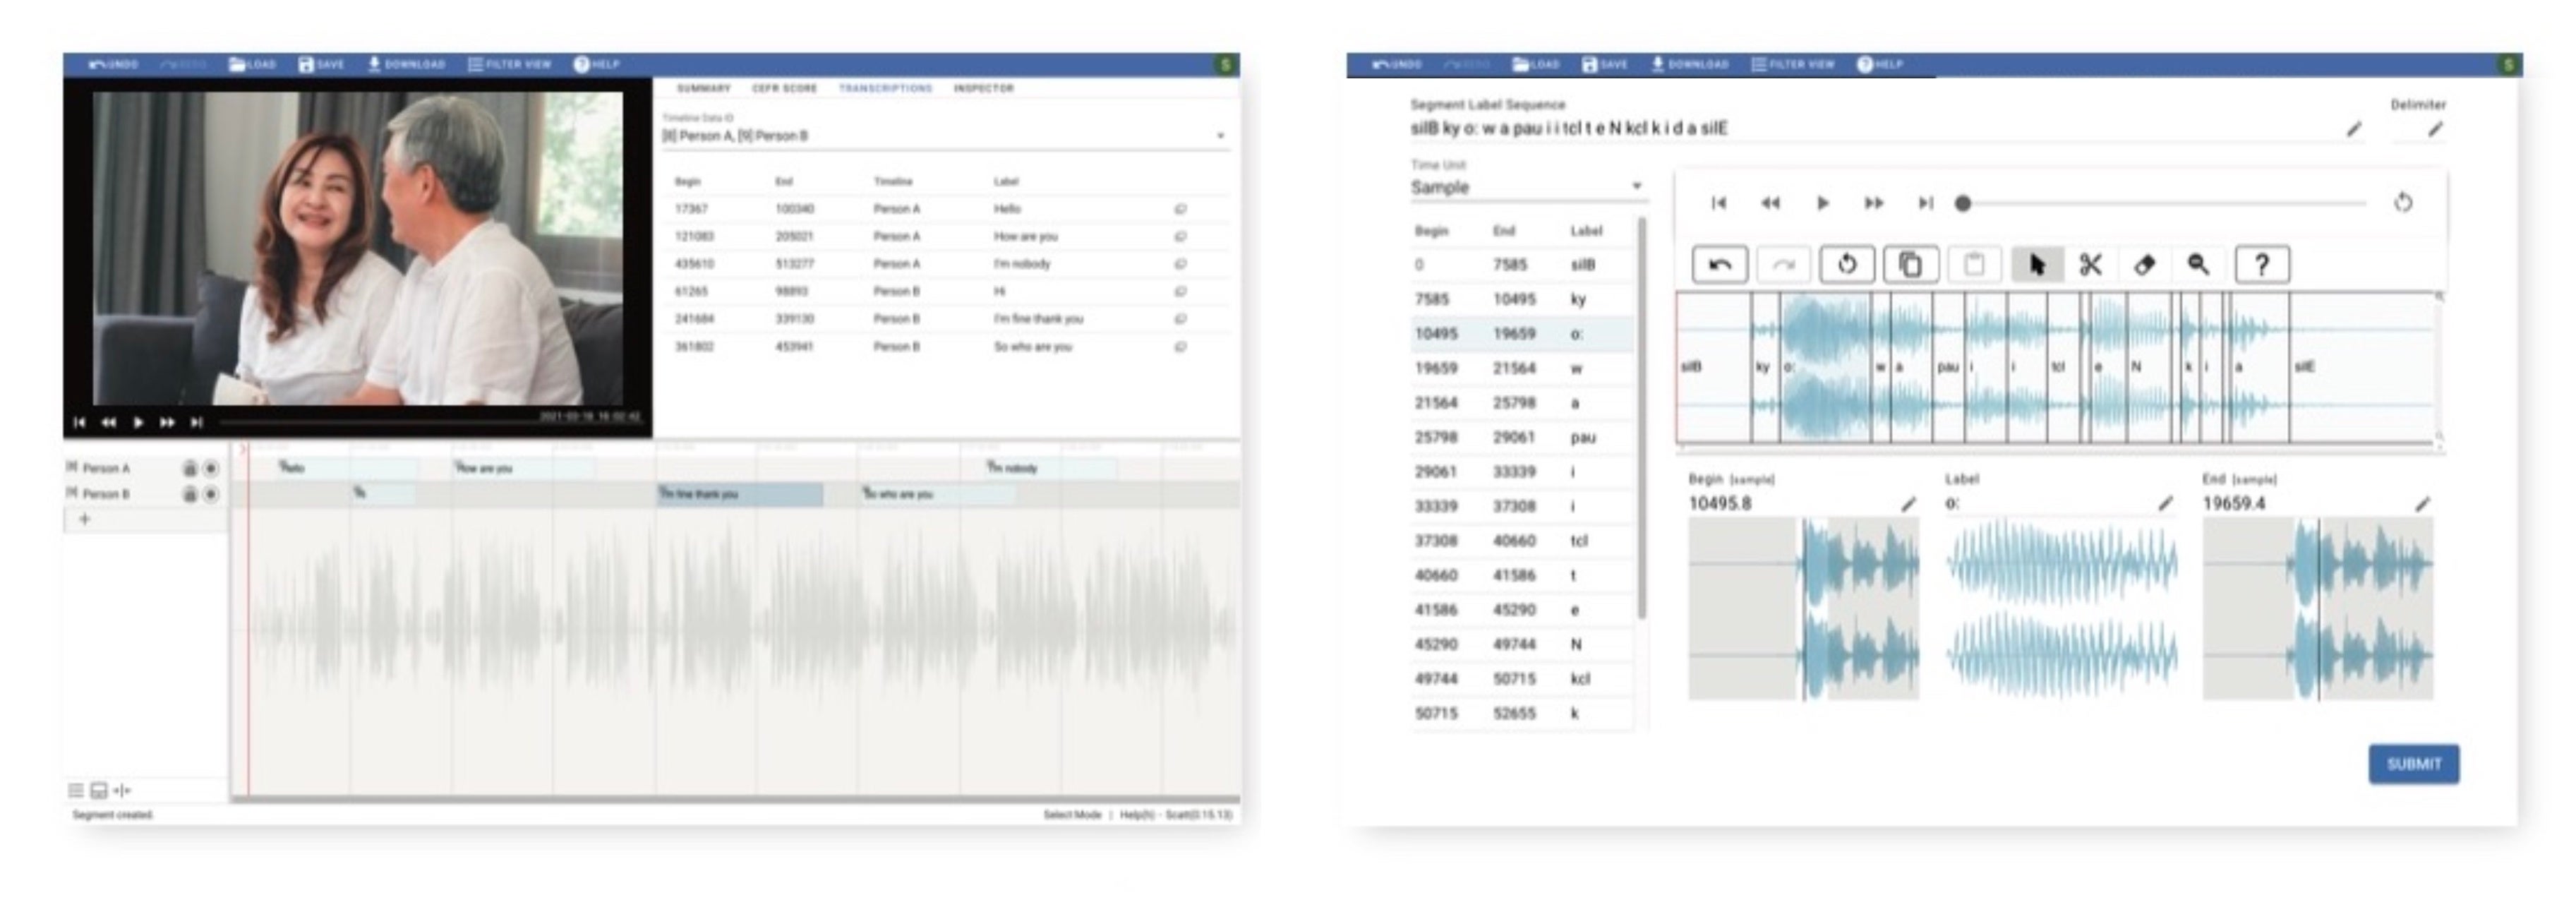Click Download in left window top bar
Screen dimensions: 2576x907
click(406, 64)
